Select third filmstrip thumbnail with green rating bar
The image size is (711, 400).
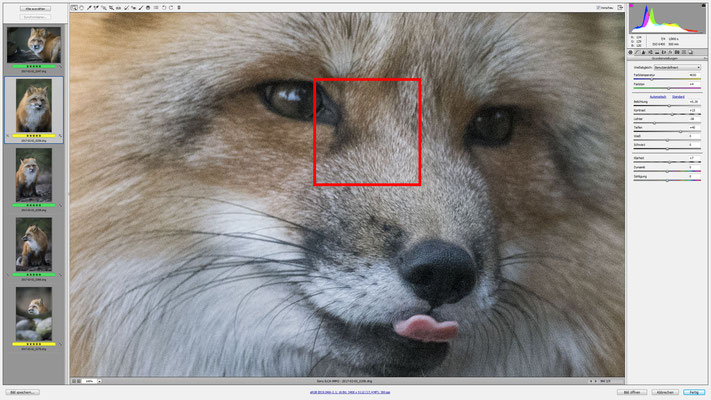point(34,175)
